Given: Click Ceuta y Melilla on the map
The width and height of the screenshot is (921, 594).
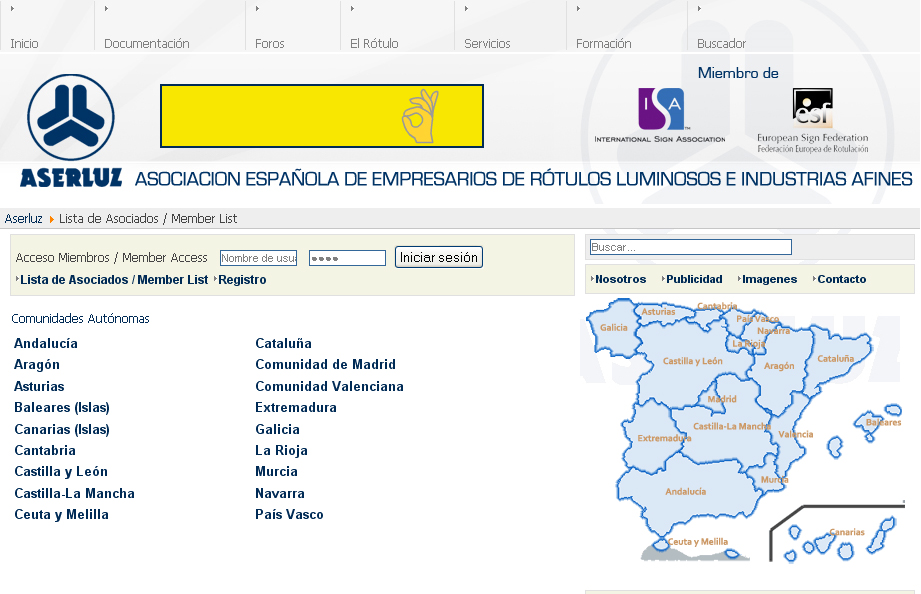Looking at the screenshot, I should pos(697,542).
